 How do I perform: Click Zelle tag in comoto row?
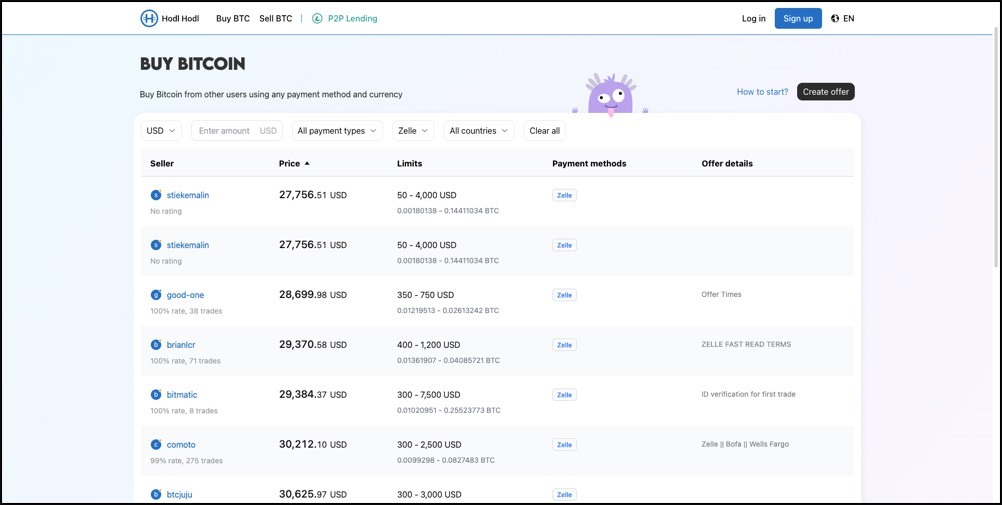[x=564, y=444]
